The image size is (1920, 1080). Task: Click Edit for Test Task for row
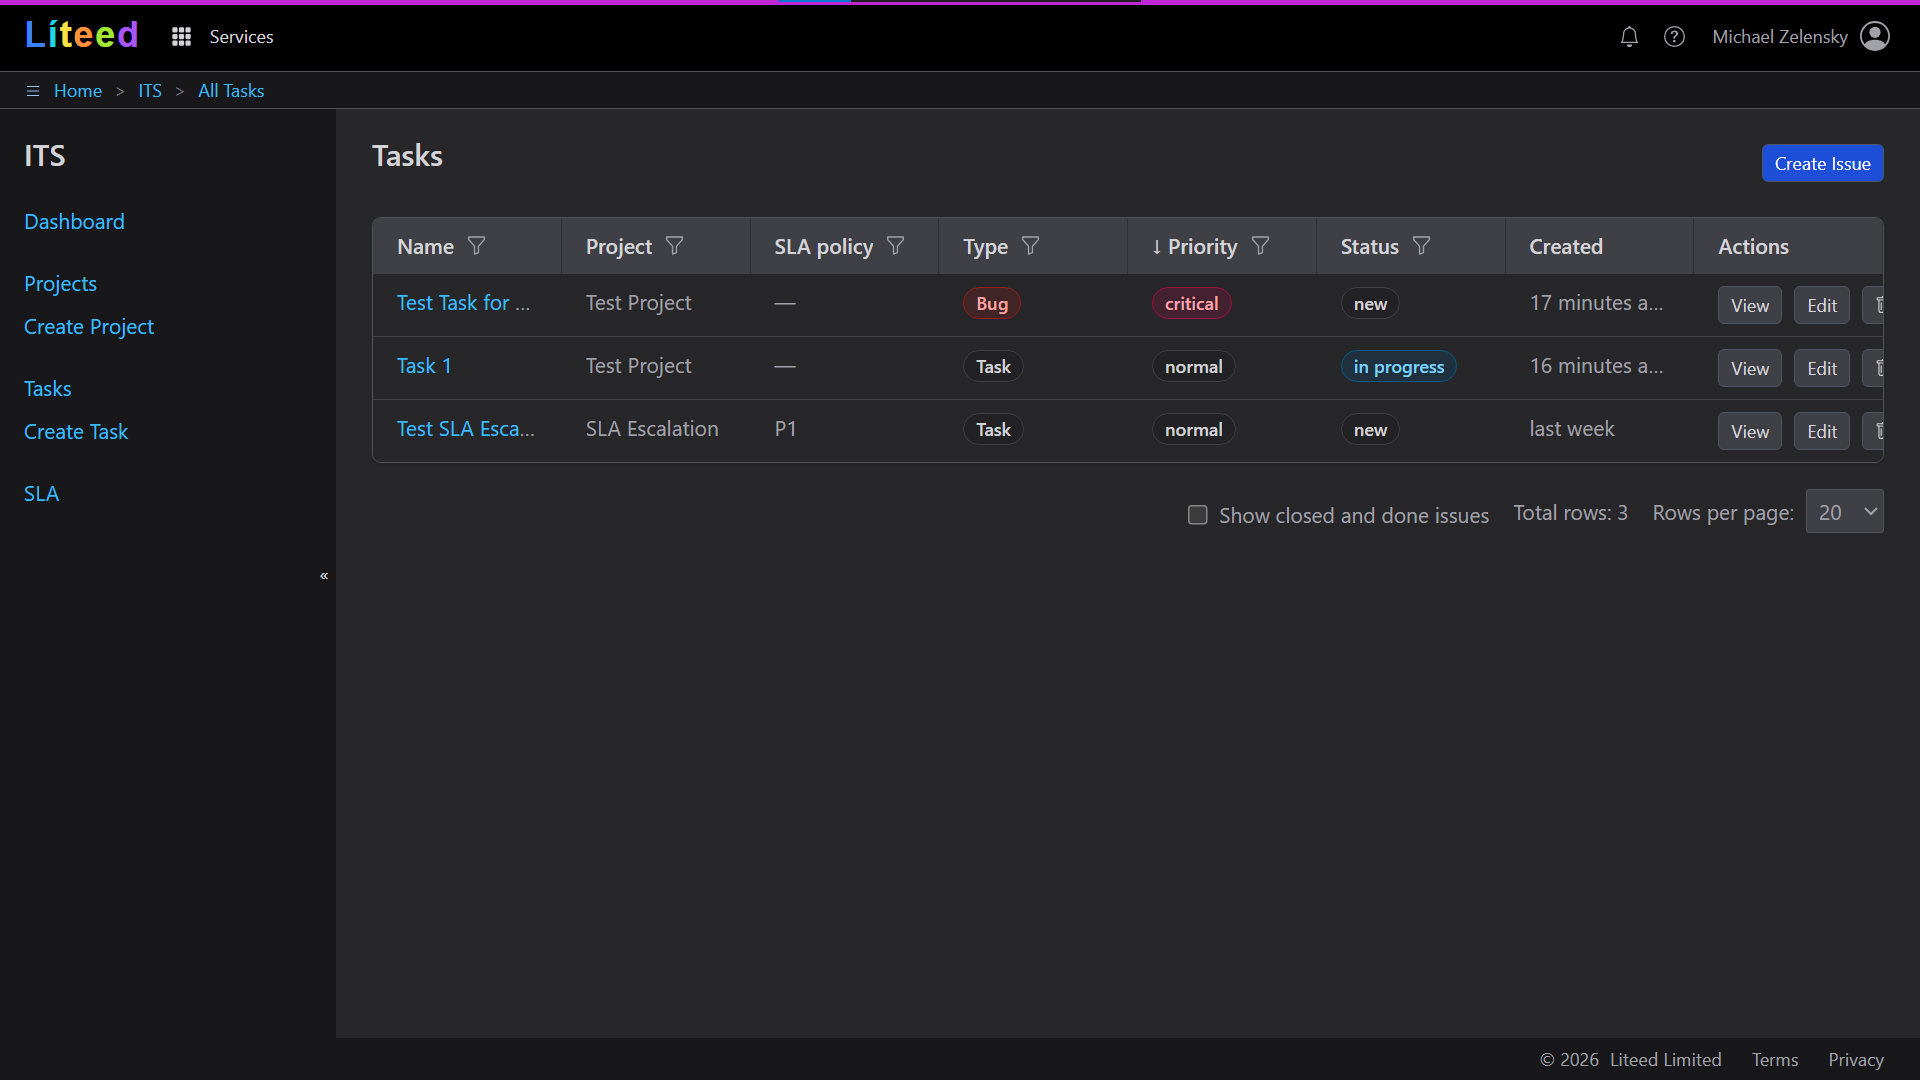(1821, 306)
